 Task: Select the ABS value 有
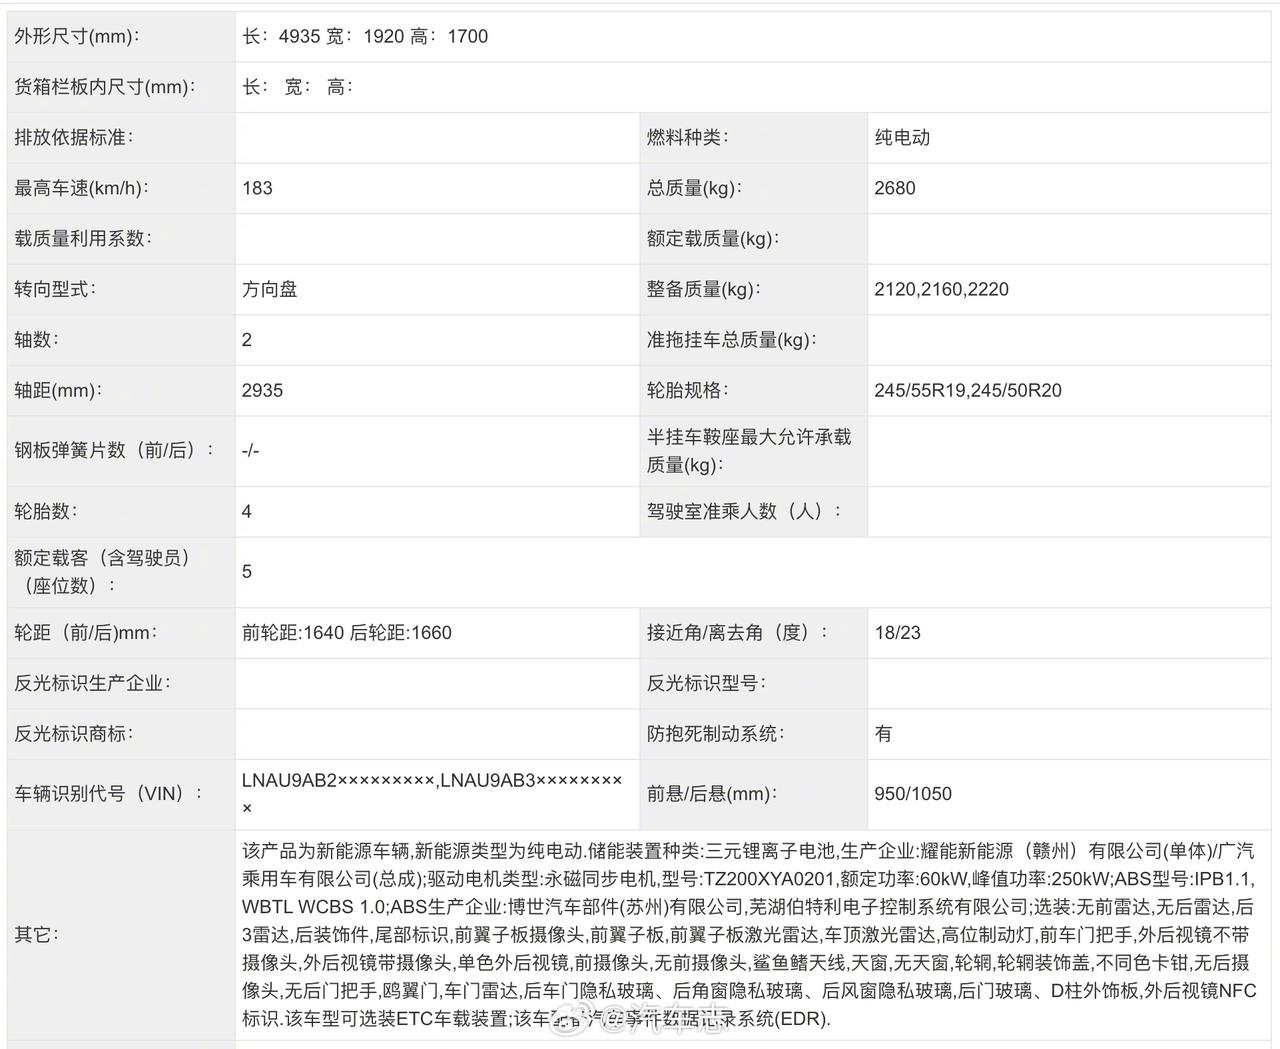(x=883, y=733)
